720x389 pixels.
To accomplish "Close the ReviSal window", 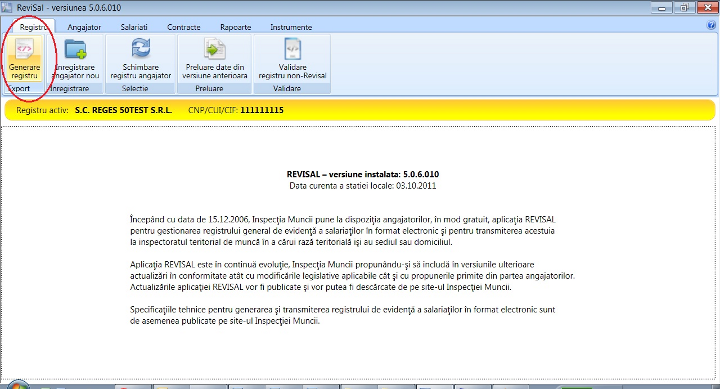I will pos(707,8).
